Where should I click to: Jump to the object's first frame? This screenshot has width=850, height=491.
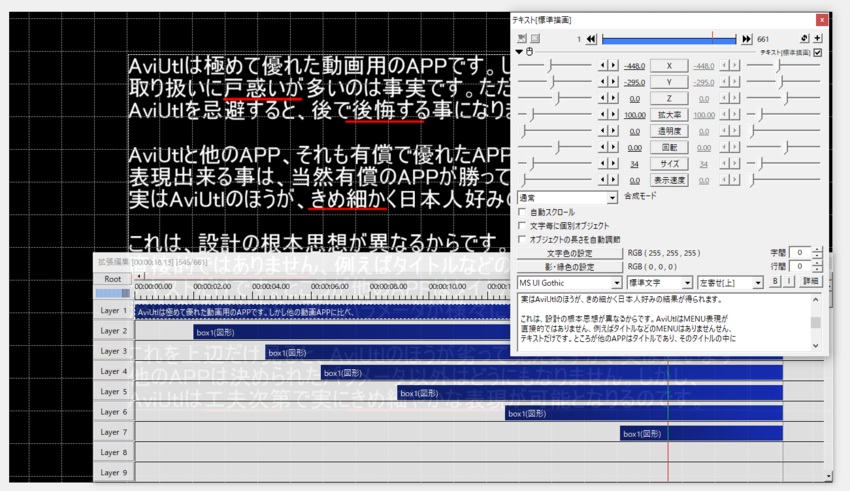click(x=591, y=39)
